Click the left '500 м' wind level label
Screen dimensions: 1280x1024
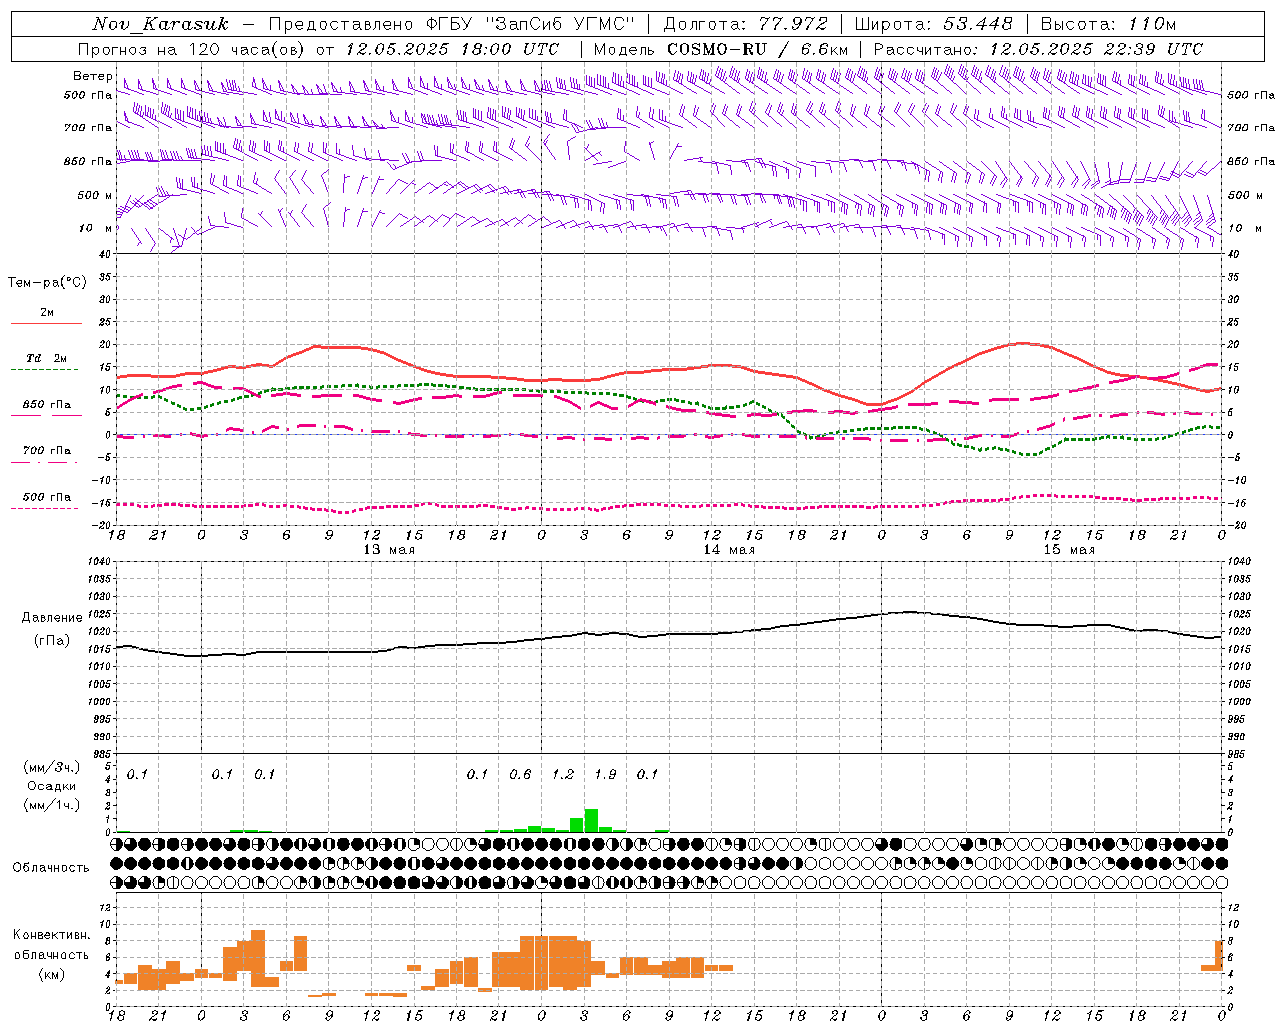[96, 195]
